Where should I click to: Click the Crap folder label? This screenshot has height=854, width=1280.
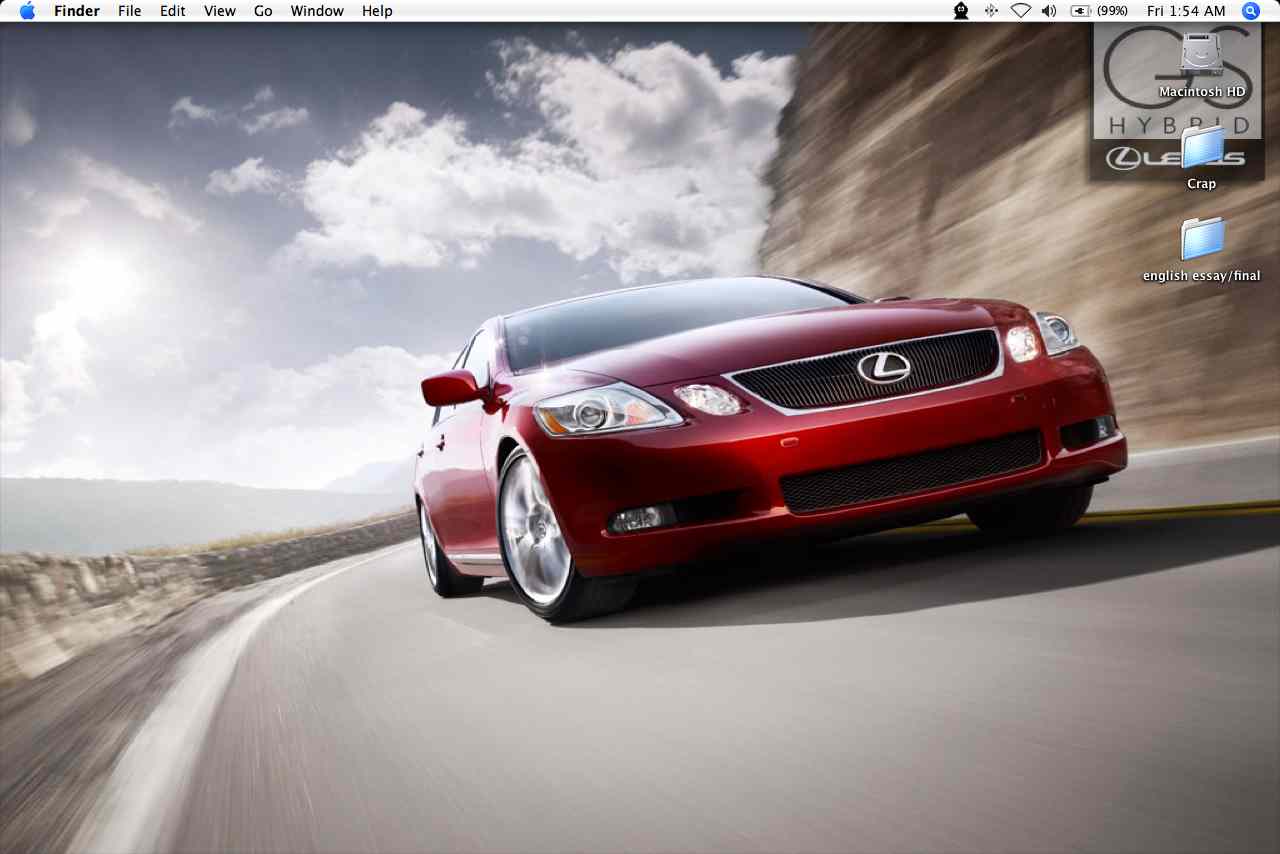[x=1202, y=184]
